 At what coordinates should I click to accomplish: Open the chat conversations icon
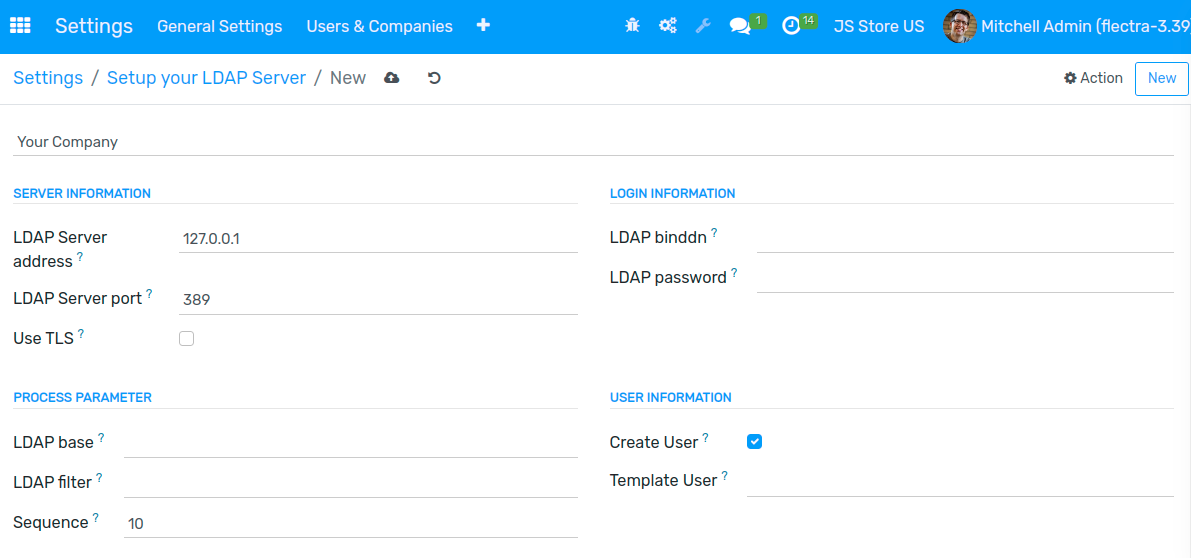click(740, 27)
